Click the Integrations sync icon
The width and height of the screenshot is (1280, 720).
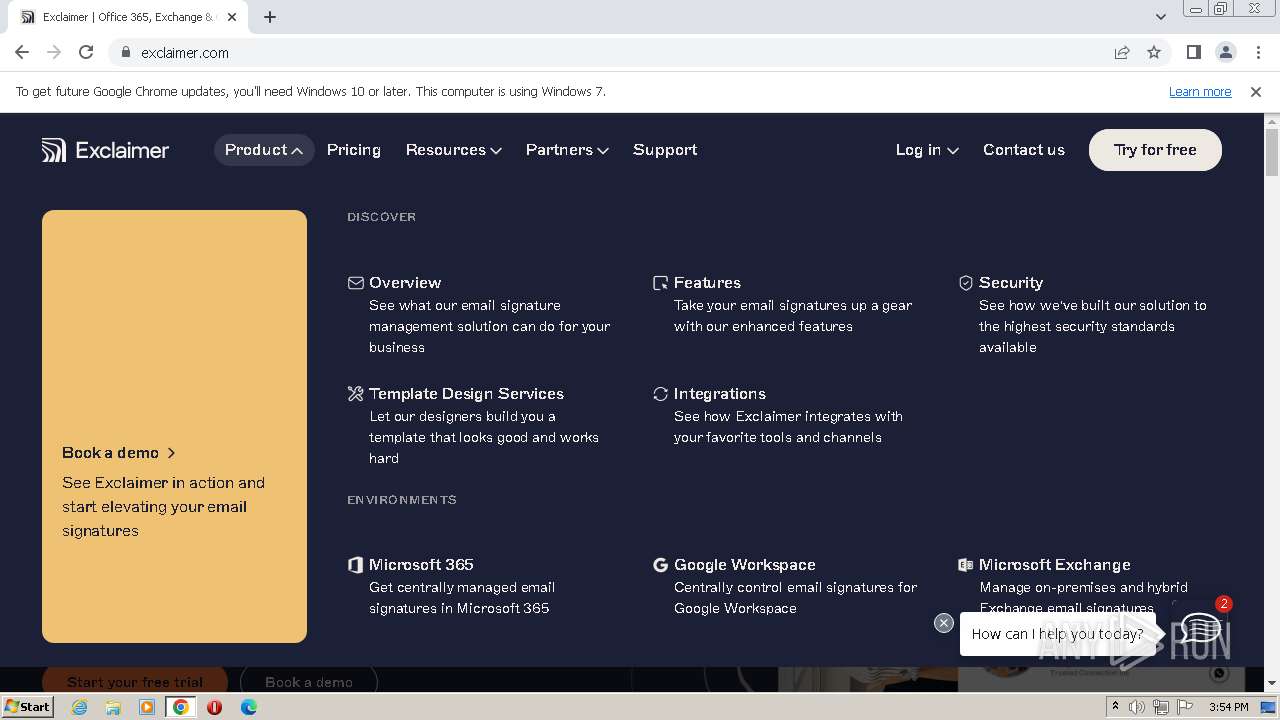pos(660,394)
